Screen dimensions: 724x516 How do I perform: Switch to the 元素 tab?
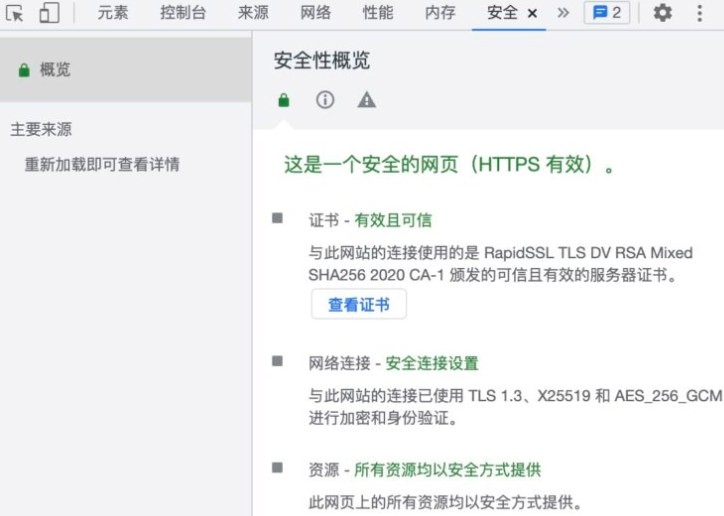113,12
